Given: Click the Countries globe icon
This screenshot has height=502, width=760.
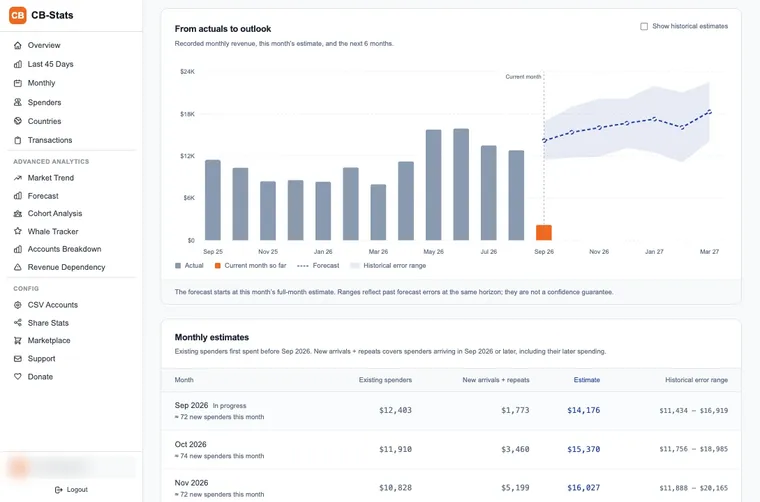Looking at the screenshot, I should [x=18, y=121].
